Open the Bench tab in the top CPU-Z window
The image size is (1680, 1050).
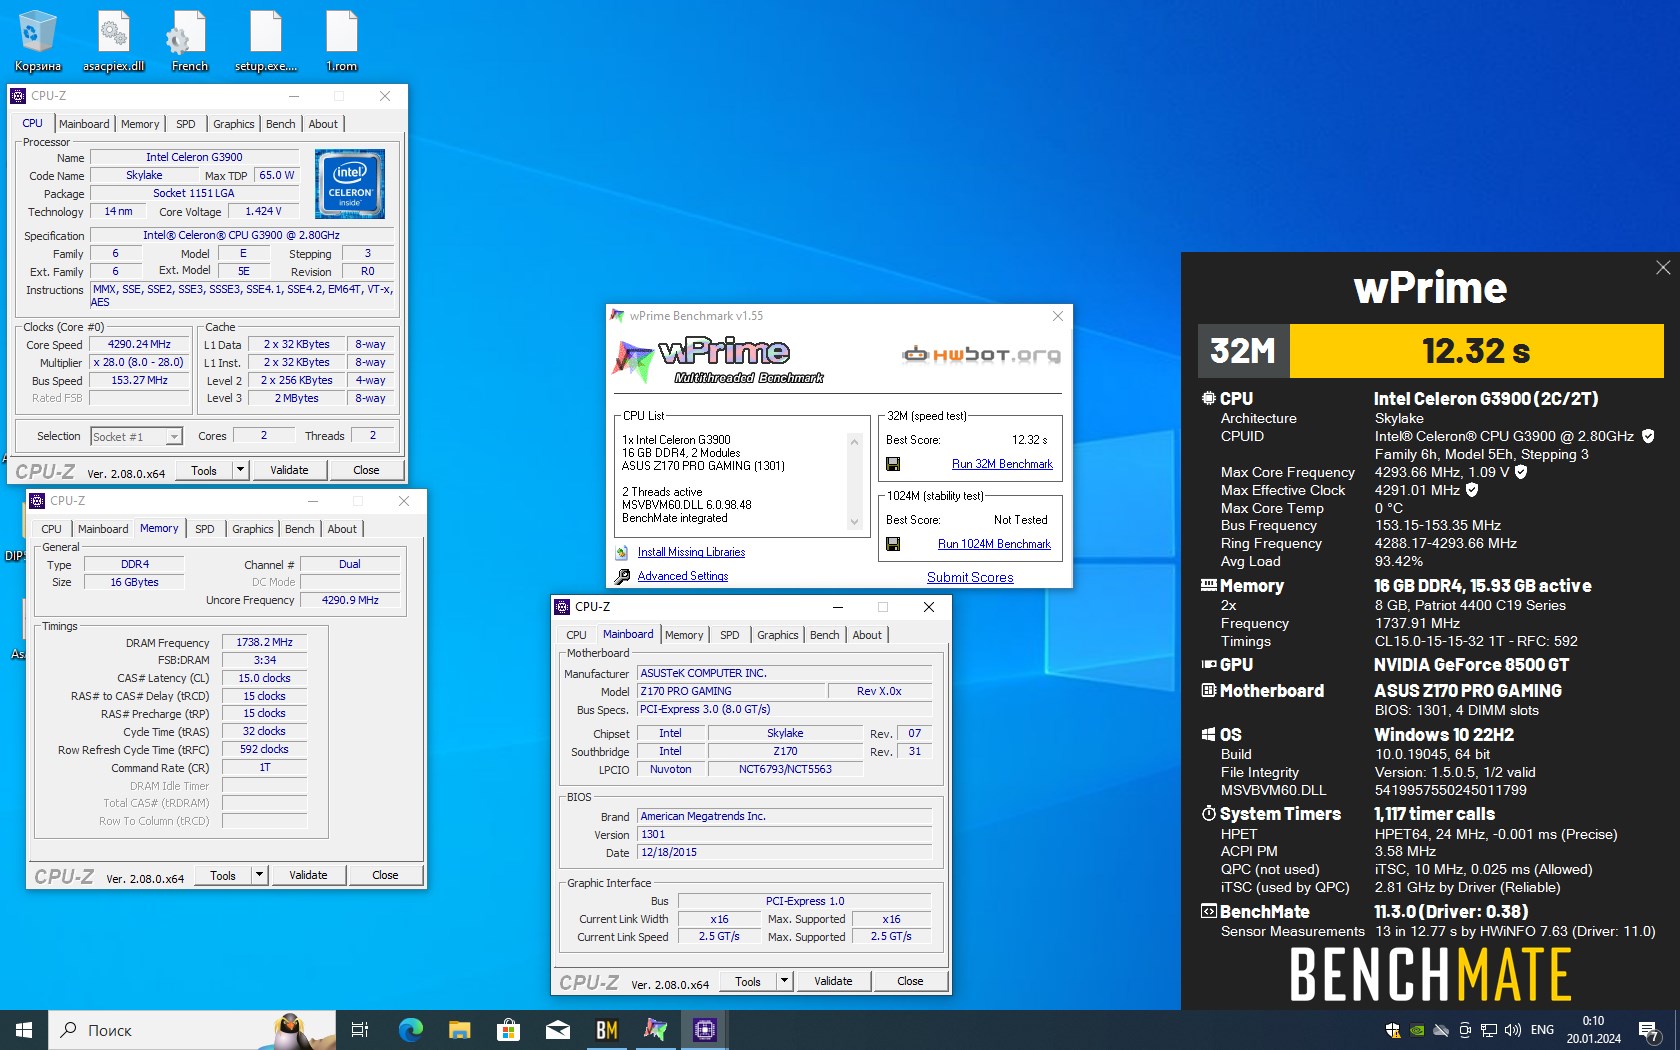pos(281,124)
